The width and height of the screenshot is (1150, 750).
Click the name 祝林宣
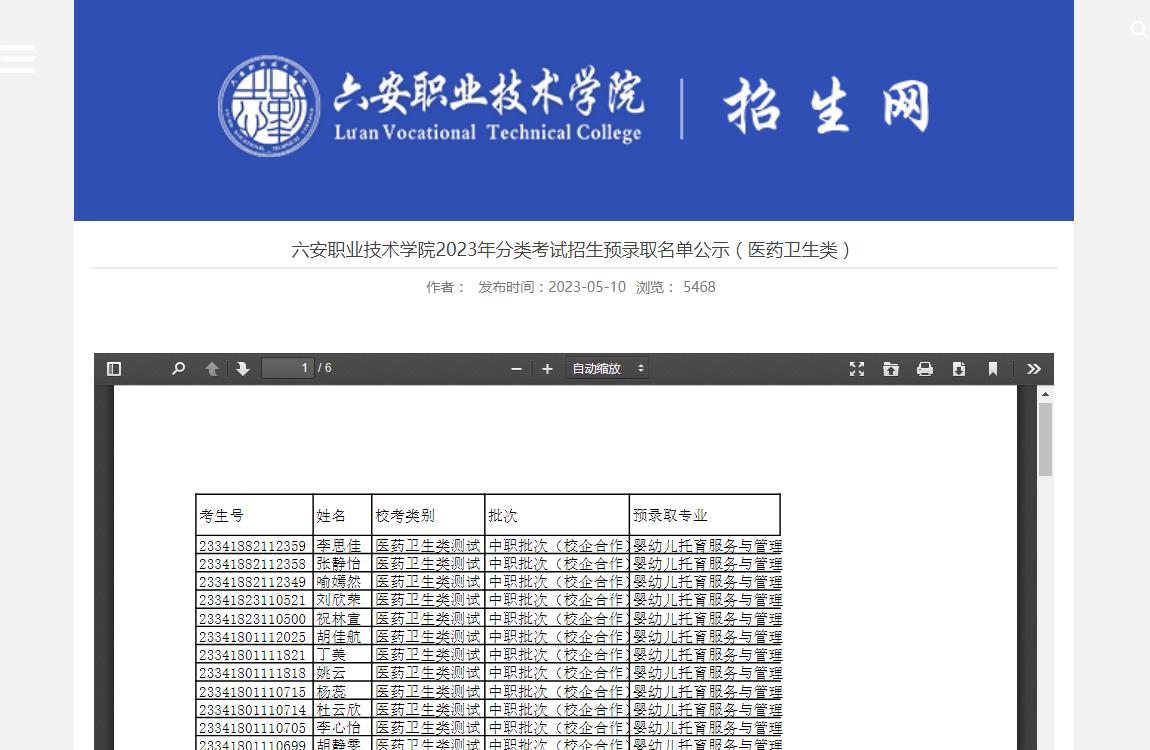pyautogui.click(x=339, y=619)
